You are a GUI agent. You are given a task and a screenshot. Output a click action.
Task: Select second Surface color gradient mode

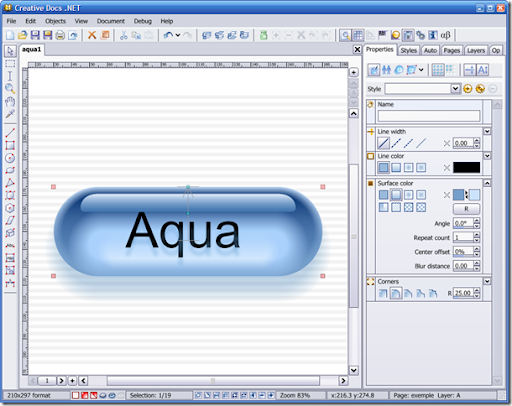(396, 195)
